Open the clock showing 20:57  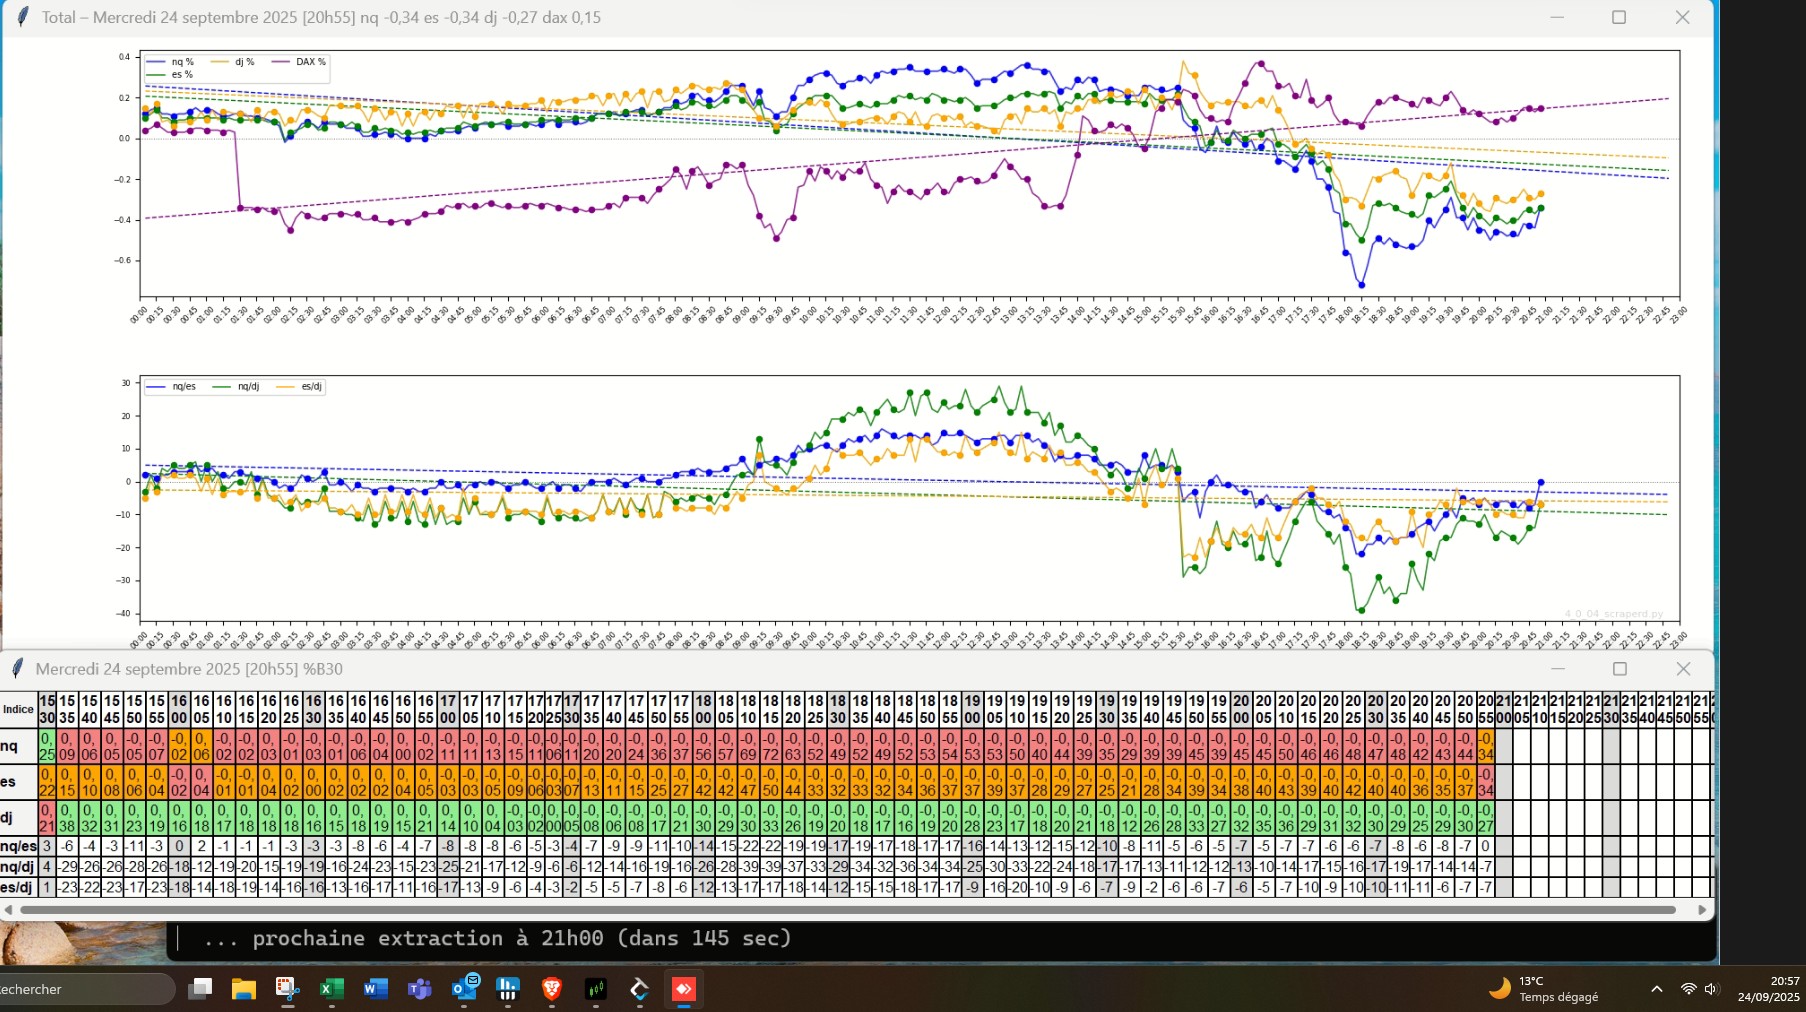tap(1769, 989)
